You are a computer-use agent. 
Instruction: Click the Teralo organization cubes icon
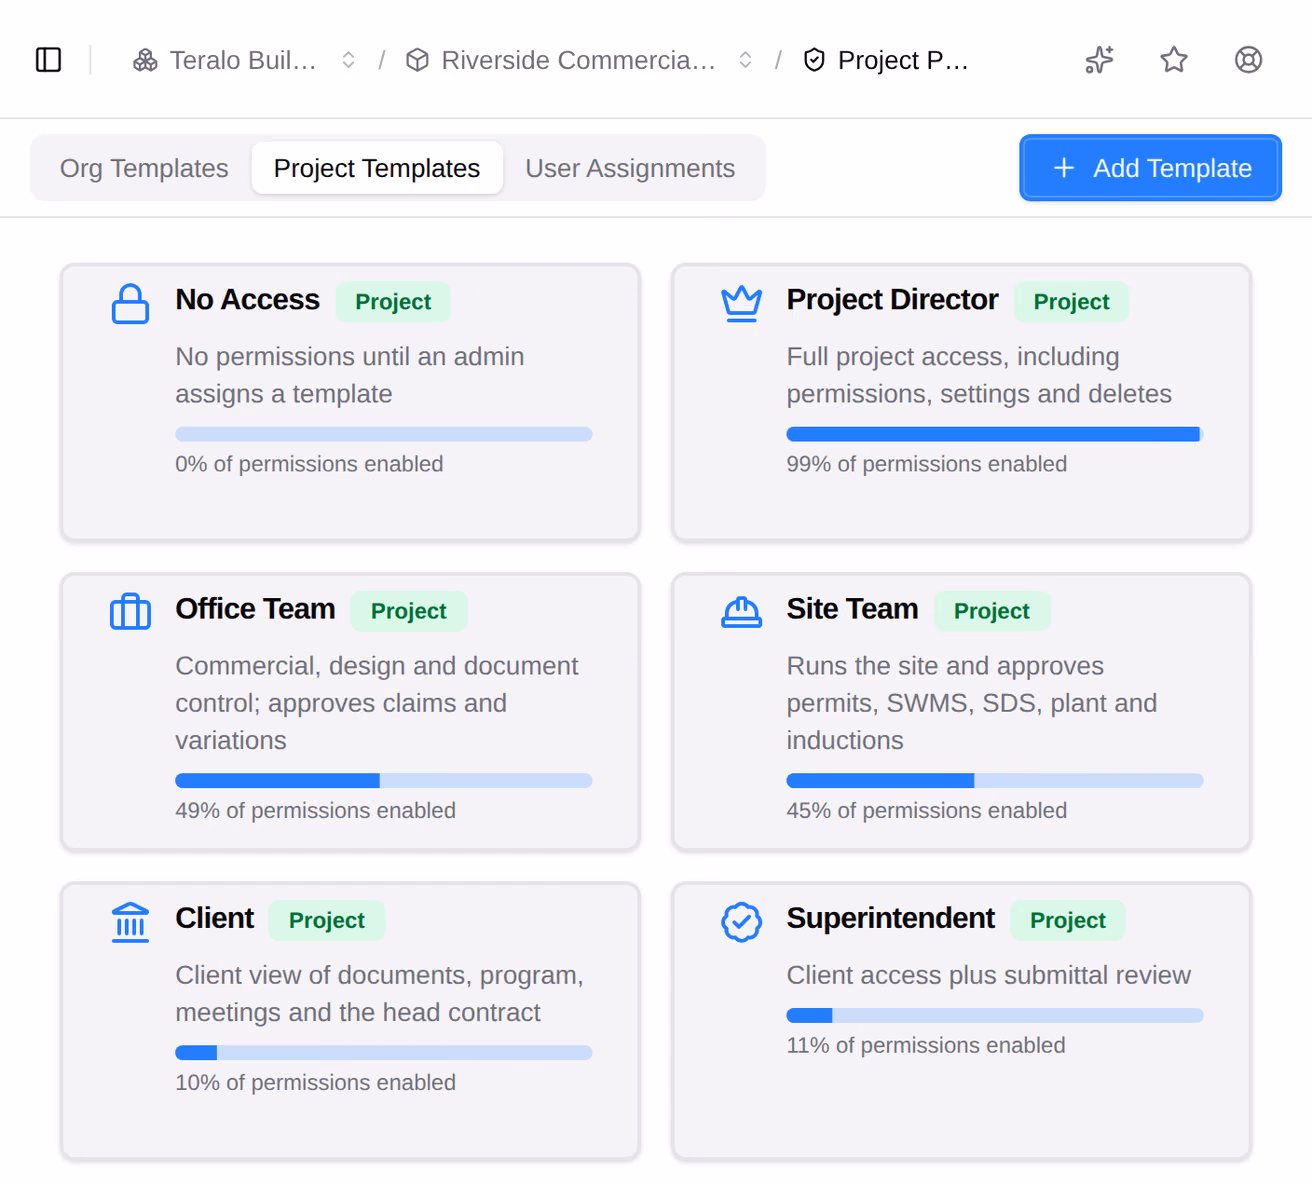pyautogui.click(x=145, y=60)
